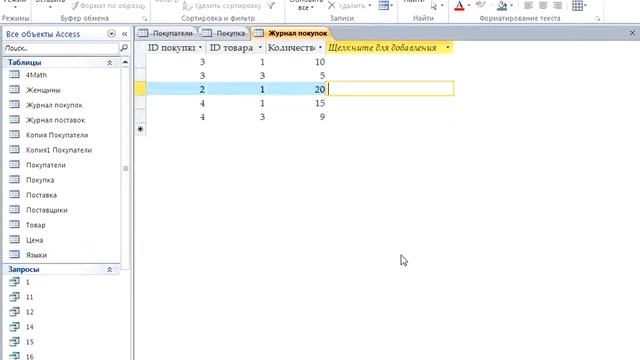Click the search magnifier icon
640x360 pixels.
pyautogui.click(x=124, y=48)
